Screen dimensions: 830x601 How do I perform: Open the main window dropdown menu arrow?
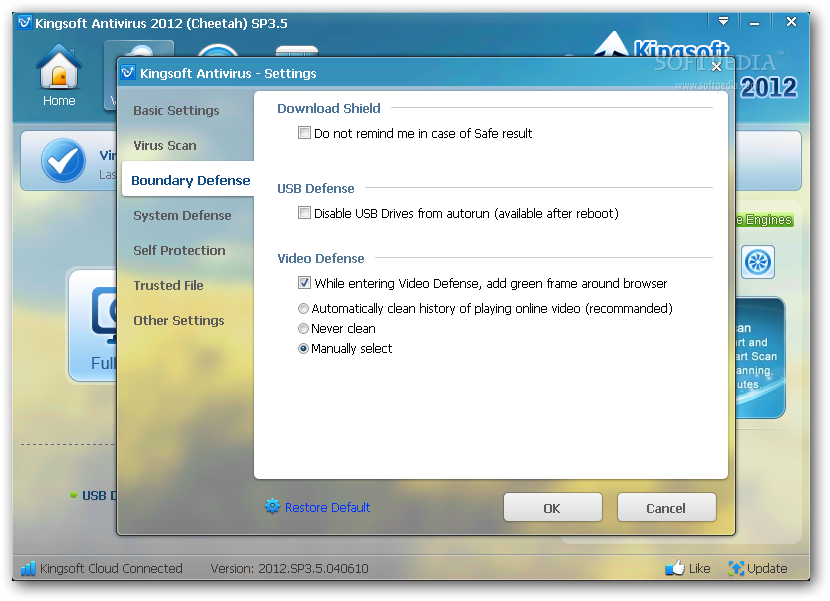pos(723,21)
